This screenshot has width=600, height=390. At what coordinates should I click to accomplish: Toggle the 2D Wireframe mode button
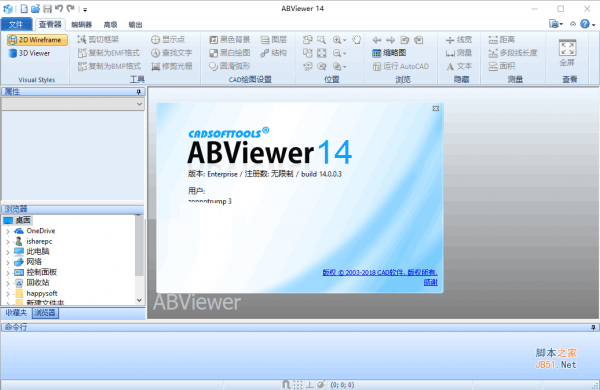(x=37, y=40)
